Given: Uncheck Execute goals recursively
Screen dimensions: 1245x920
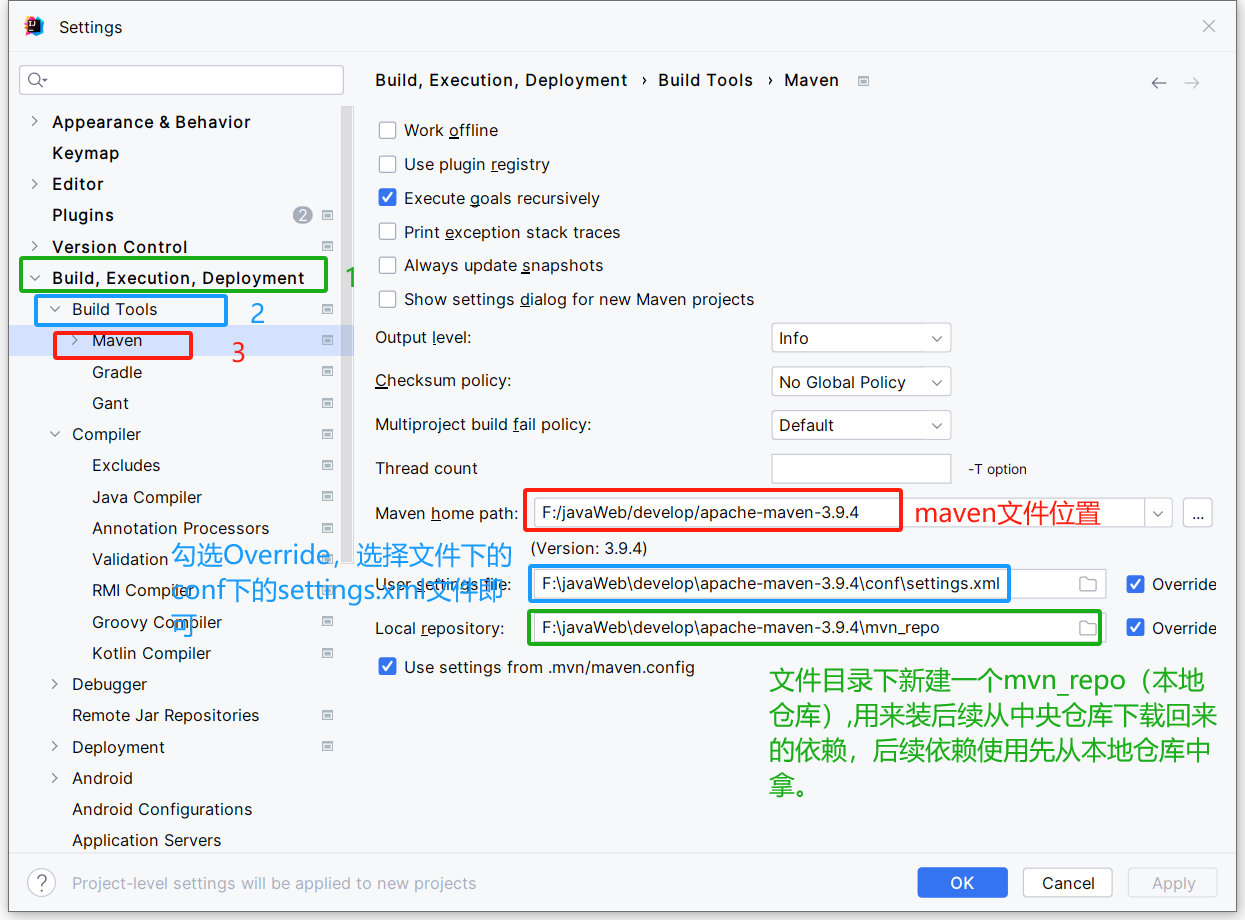Looking at the screenshot, I should pos(388,198).
